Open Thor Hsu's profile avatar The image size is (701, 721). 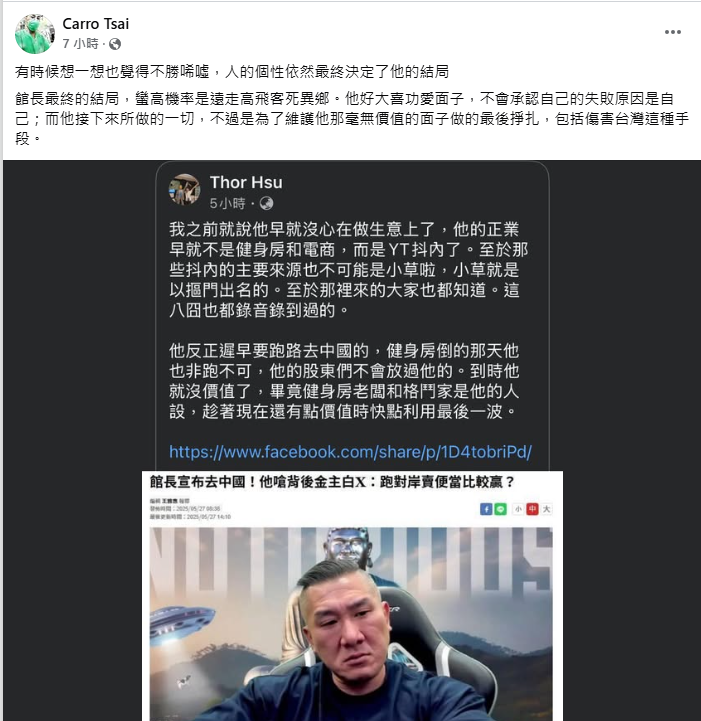point(184,189)
